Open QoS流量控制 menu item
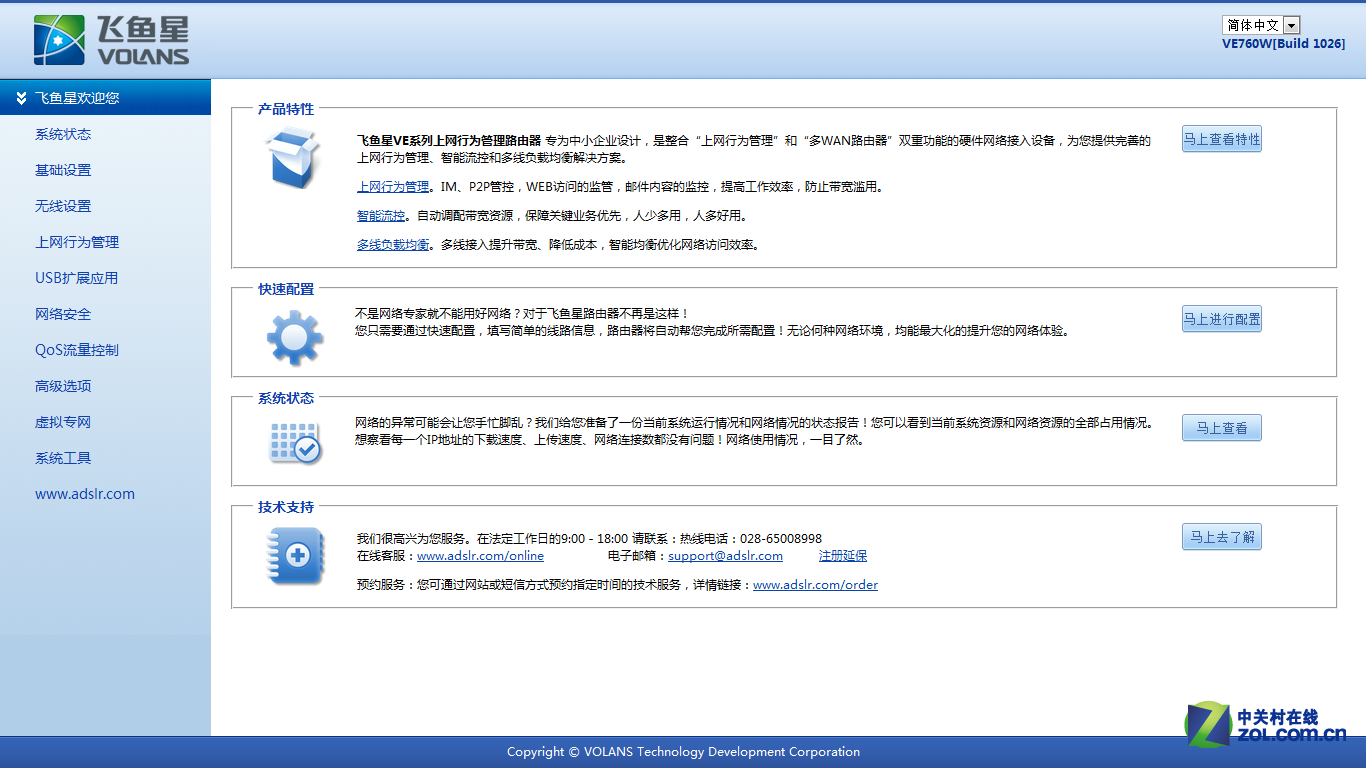The height and width of the screenshot is (768, 1366). point(77,350)
